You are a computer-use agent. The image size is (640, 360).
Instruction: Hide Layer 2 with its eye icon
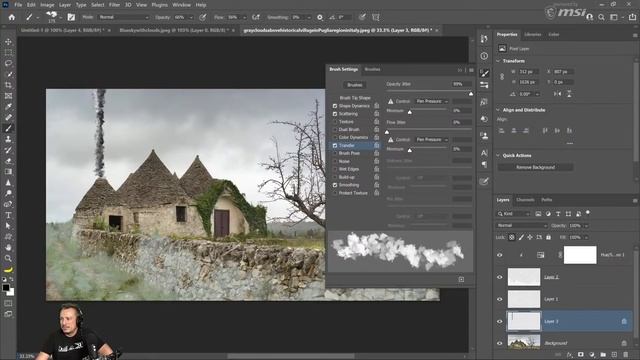pos(500,277)
